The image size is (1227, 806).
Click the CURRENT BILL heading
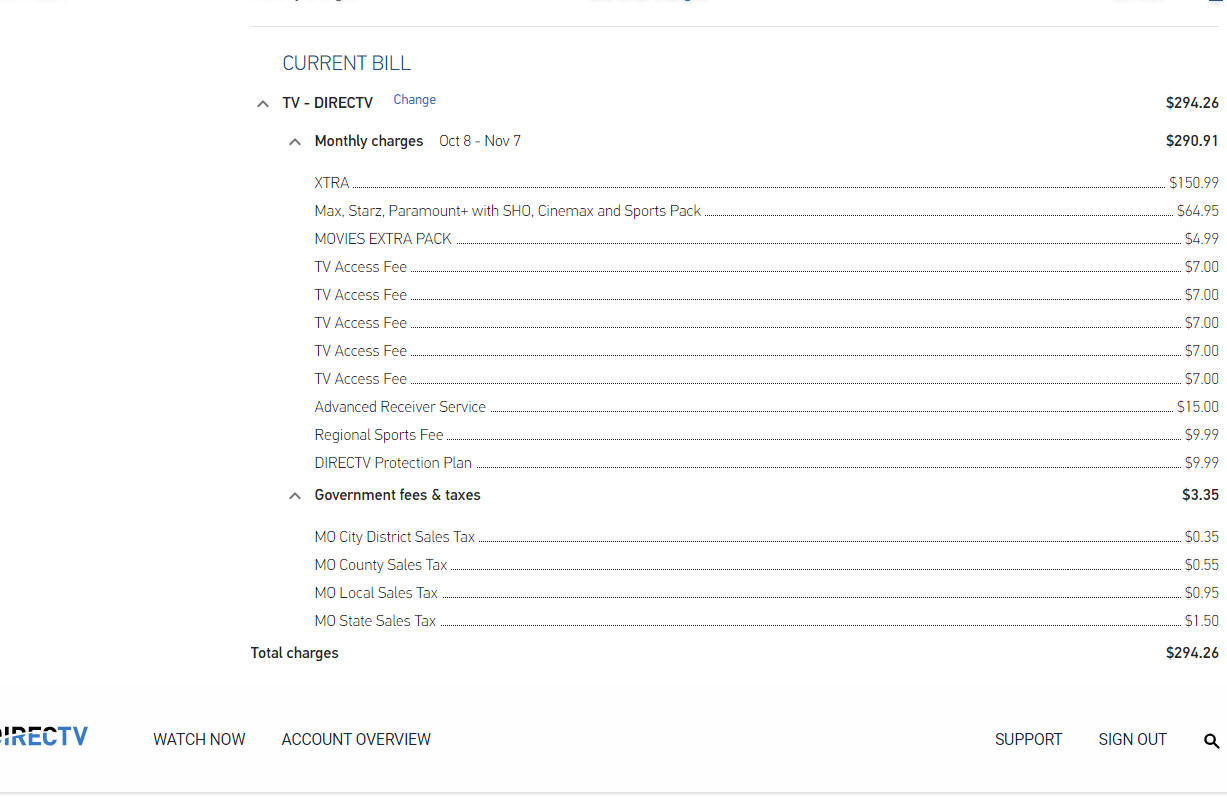[346, 63]
